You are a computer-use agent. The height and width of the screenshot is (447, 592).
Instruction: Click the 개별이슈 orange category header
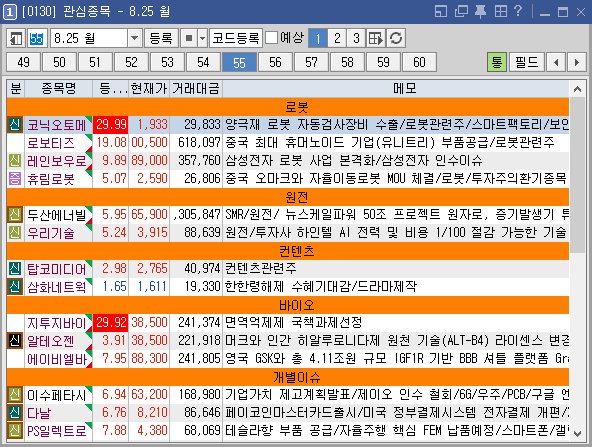(288, 377)
